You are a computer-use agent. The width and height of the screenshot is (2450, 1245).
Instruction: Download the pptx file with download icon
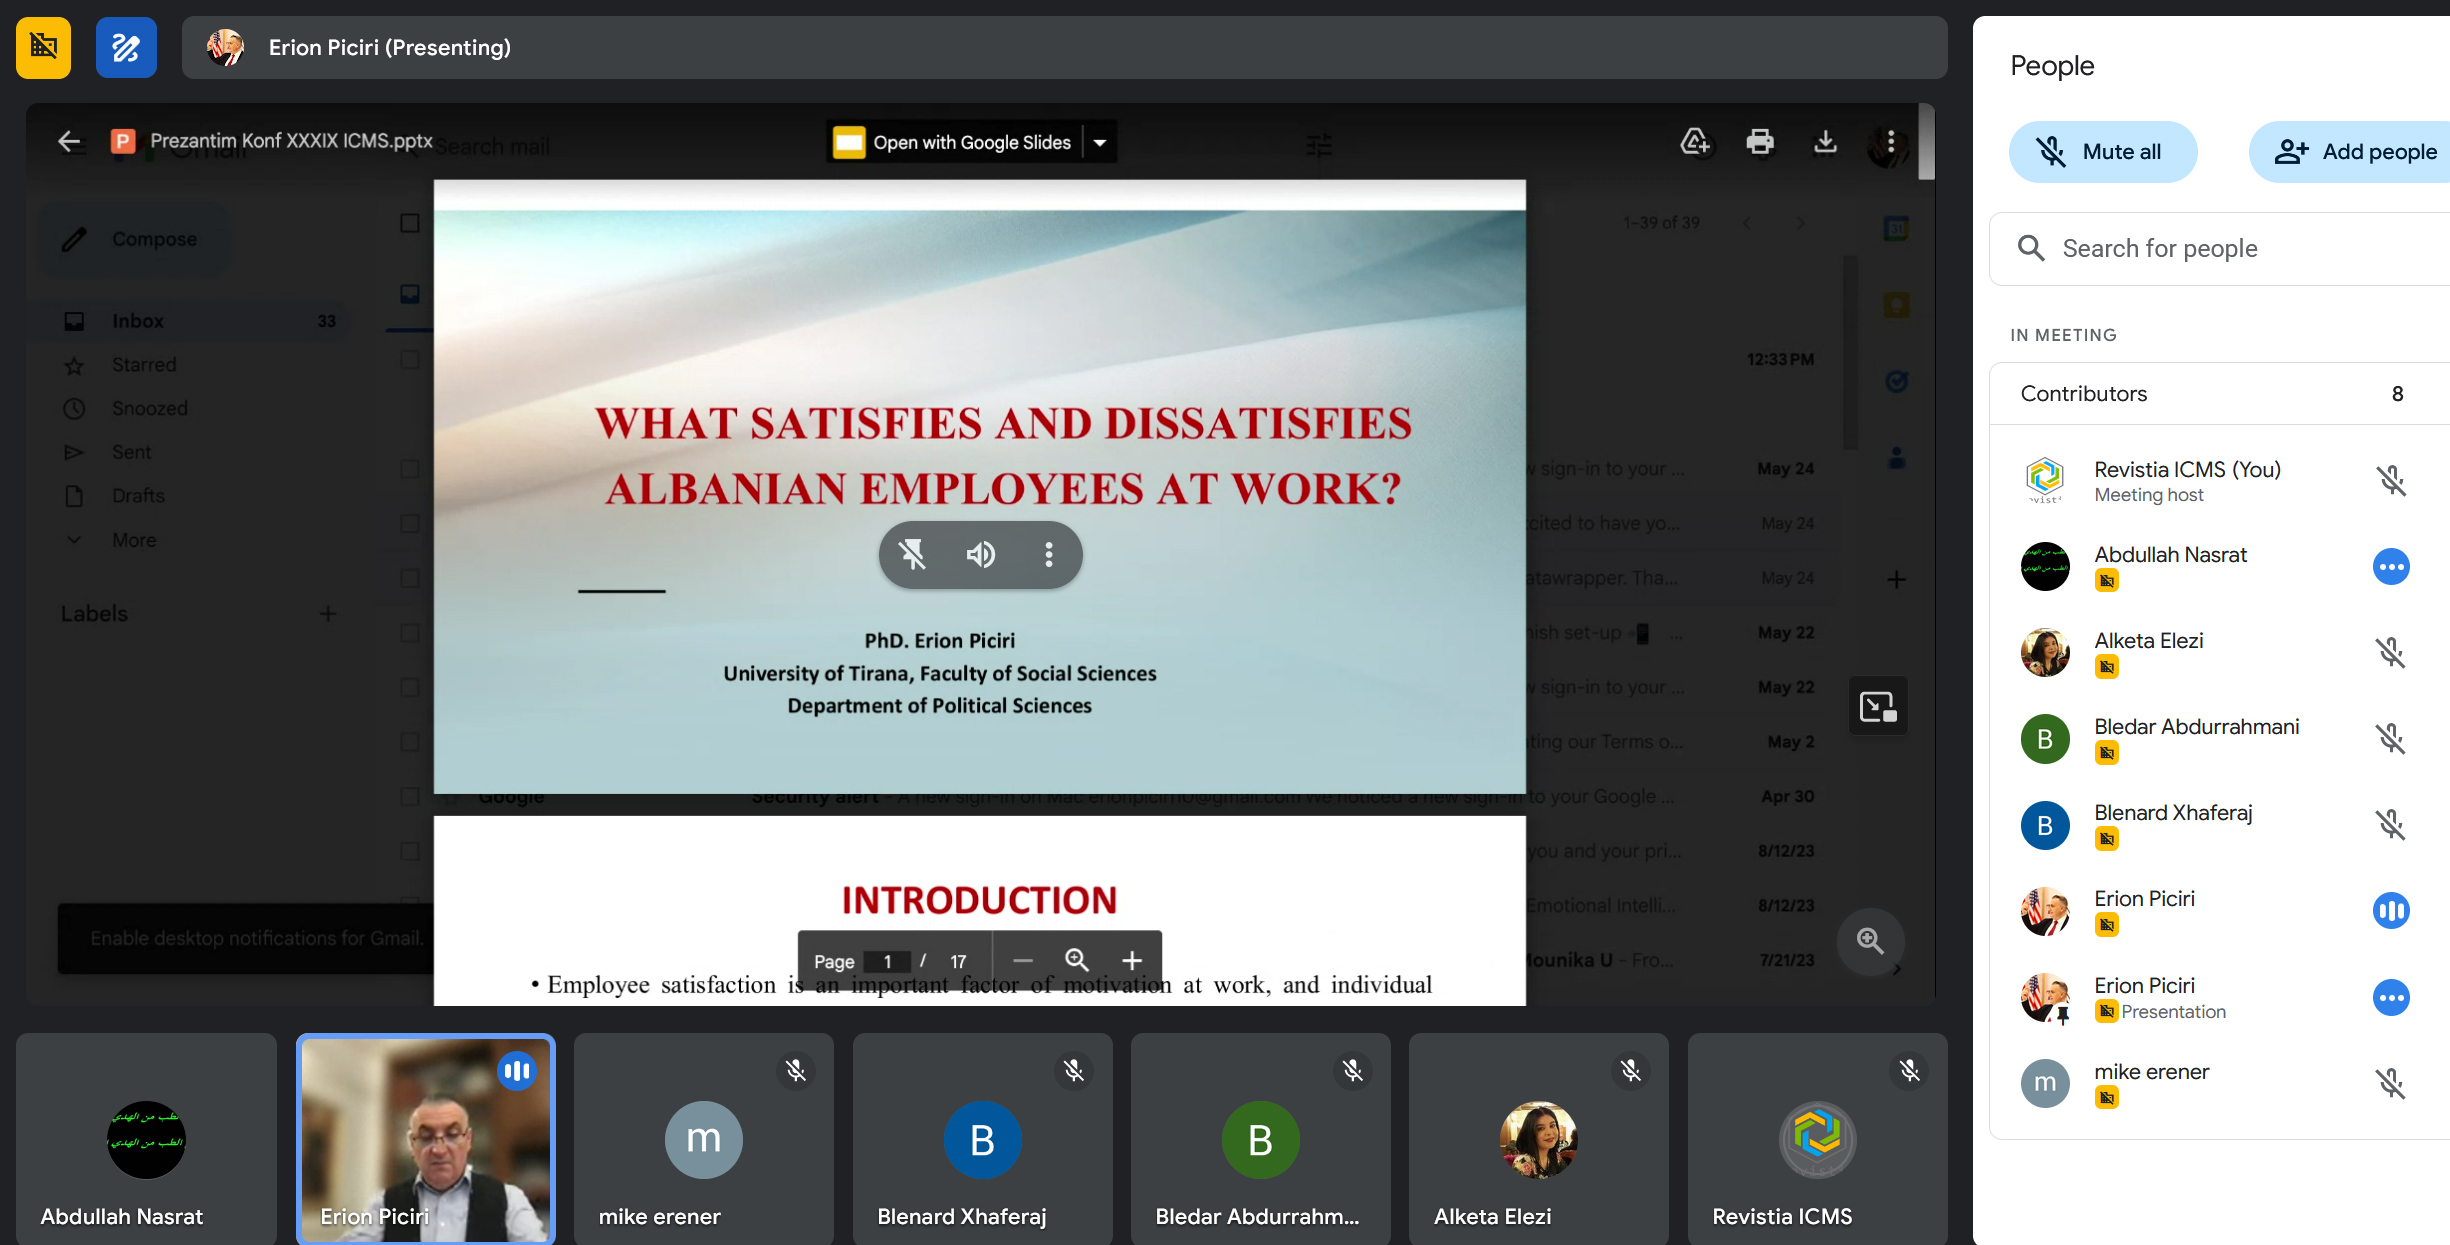tap(1825, 142)
